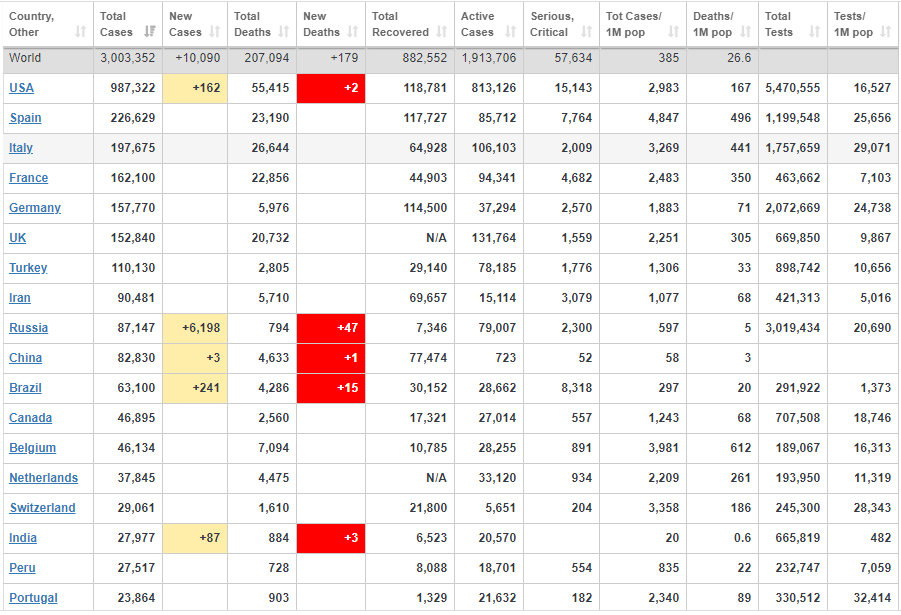Select UK active cases 131,764
Screen dimensions: 901x615
(494, 237)
